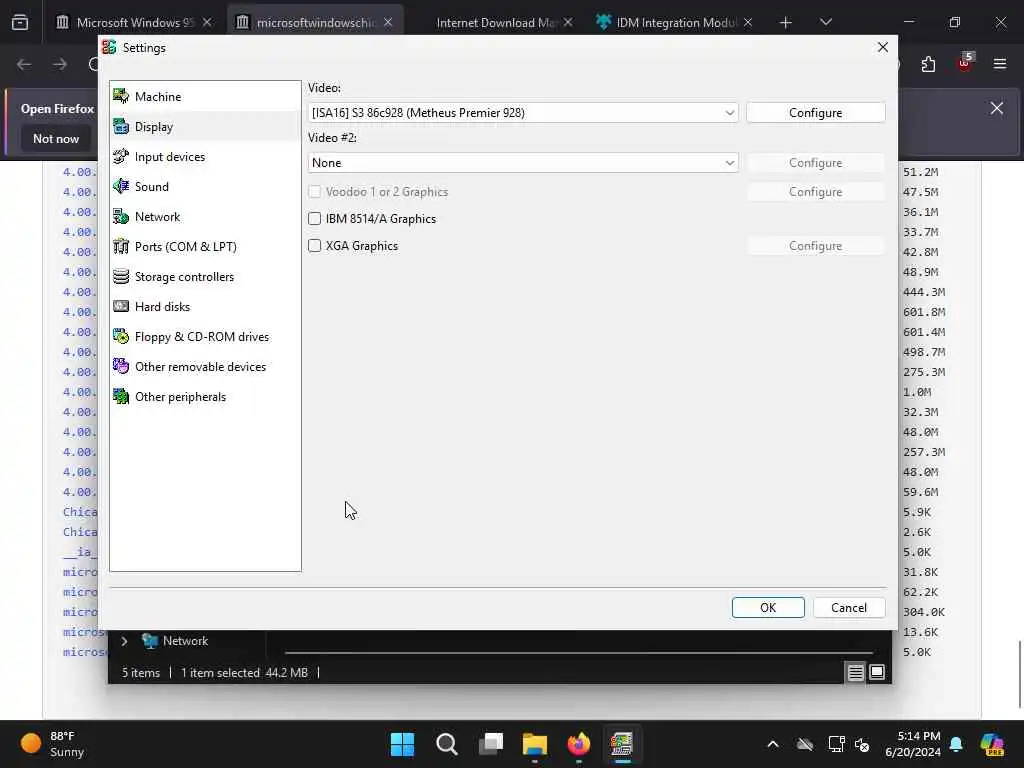
Task: Confirm settings with OK
Action: point(768,607)
